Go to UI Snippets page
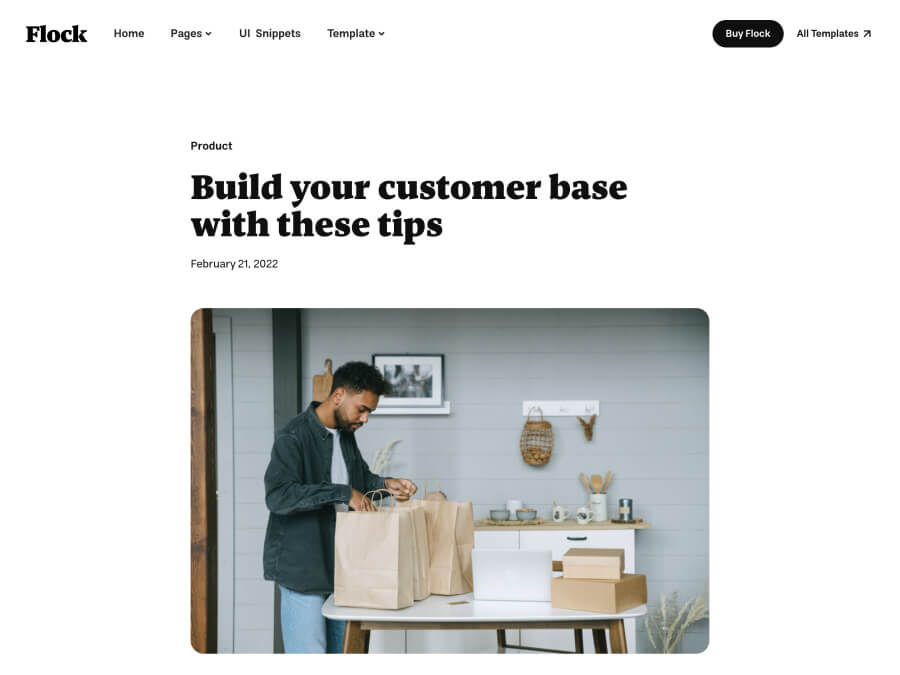Image resolution: width=900 pixels, height=675 pixels. [x=270, y=33]
